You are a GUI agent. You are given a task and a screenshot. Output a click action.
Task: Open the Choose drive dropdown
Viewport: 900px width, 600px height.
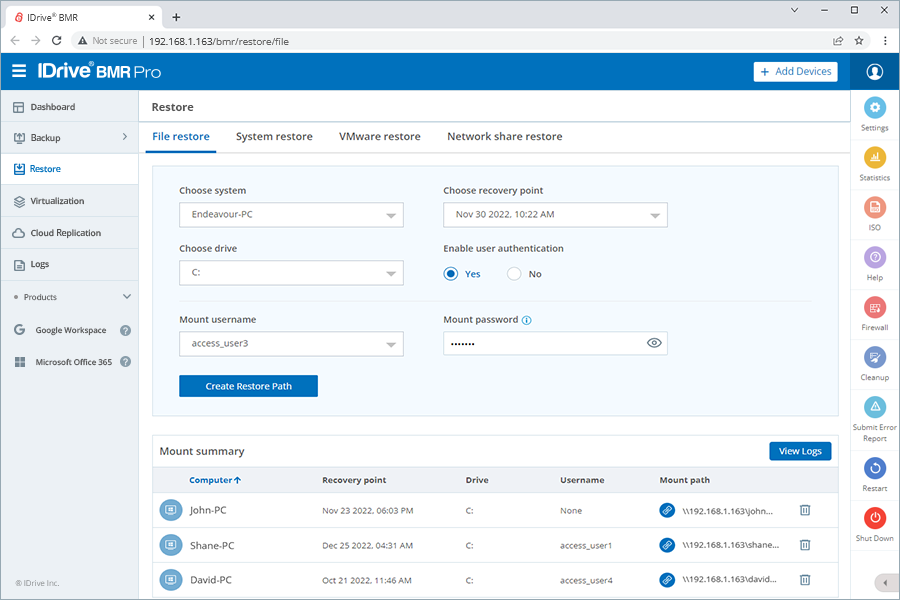point(291,273)
